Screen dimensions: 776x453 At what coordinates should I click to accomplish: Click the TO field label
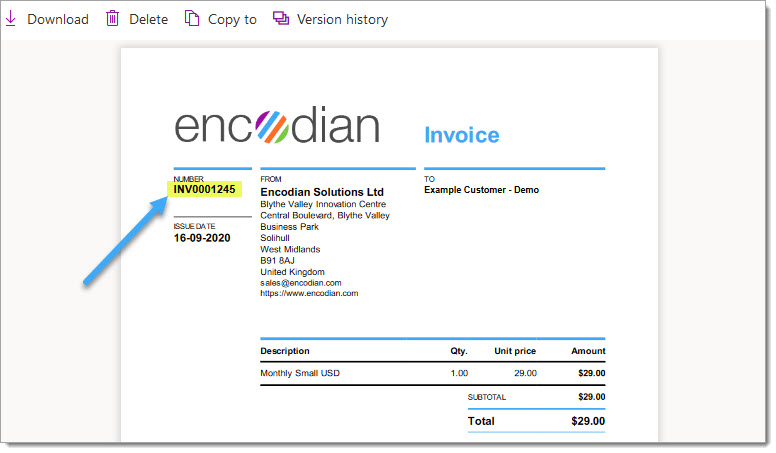pyautogui.click(x=429, y=179)
